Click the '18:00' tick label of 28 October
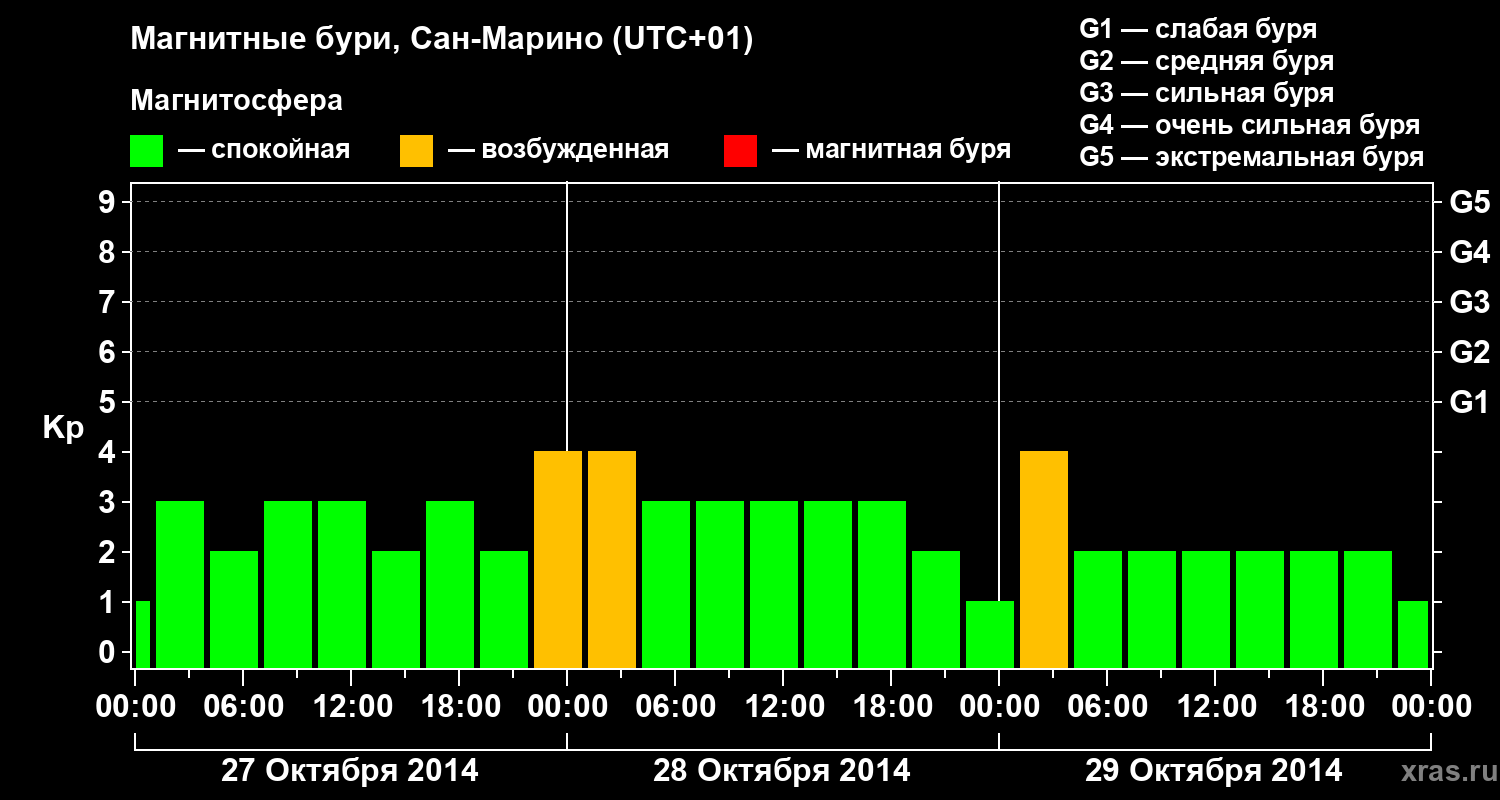This screenshot has width=1500, height=800. (891, 706)
